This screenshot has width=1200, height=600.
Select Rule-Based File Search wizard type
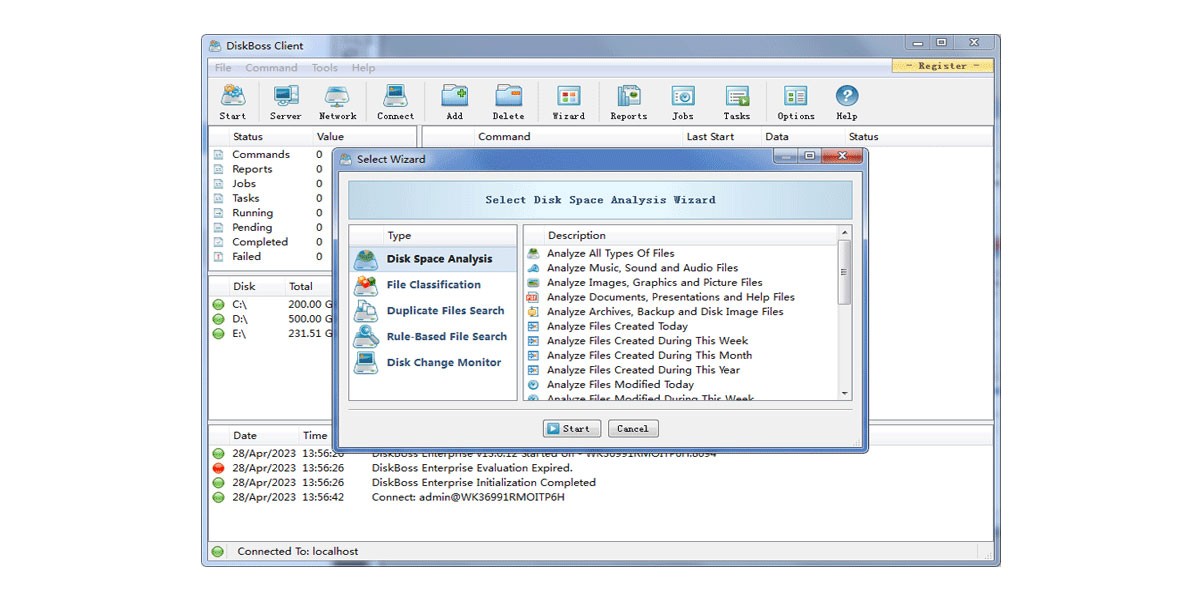[434, 337]
